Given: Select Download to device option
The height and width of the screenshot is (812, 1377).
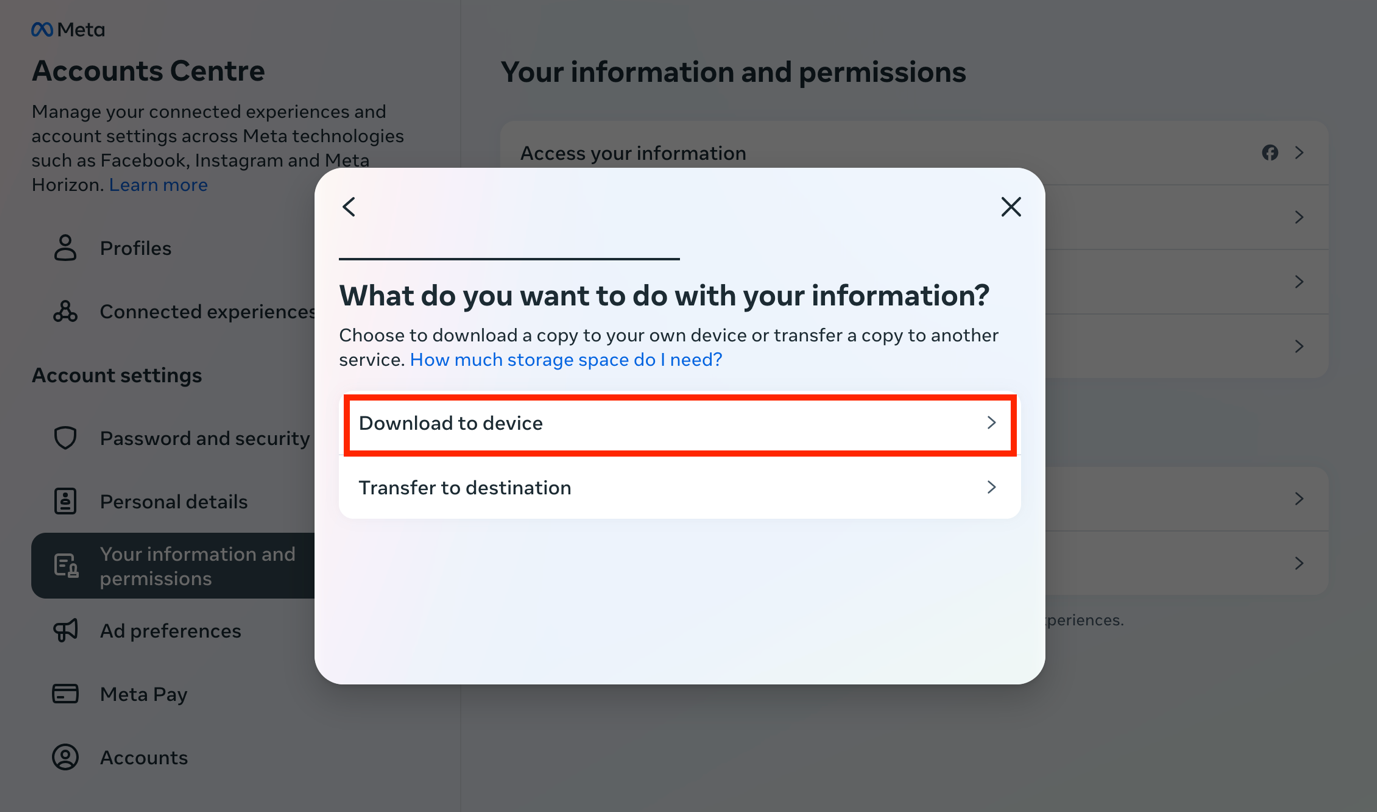Looking at the screenshot, I should click(x=679, y=424).
